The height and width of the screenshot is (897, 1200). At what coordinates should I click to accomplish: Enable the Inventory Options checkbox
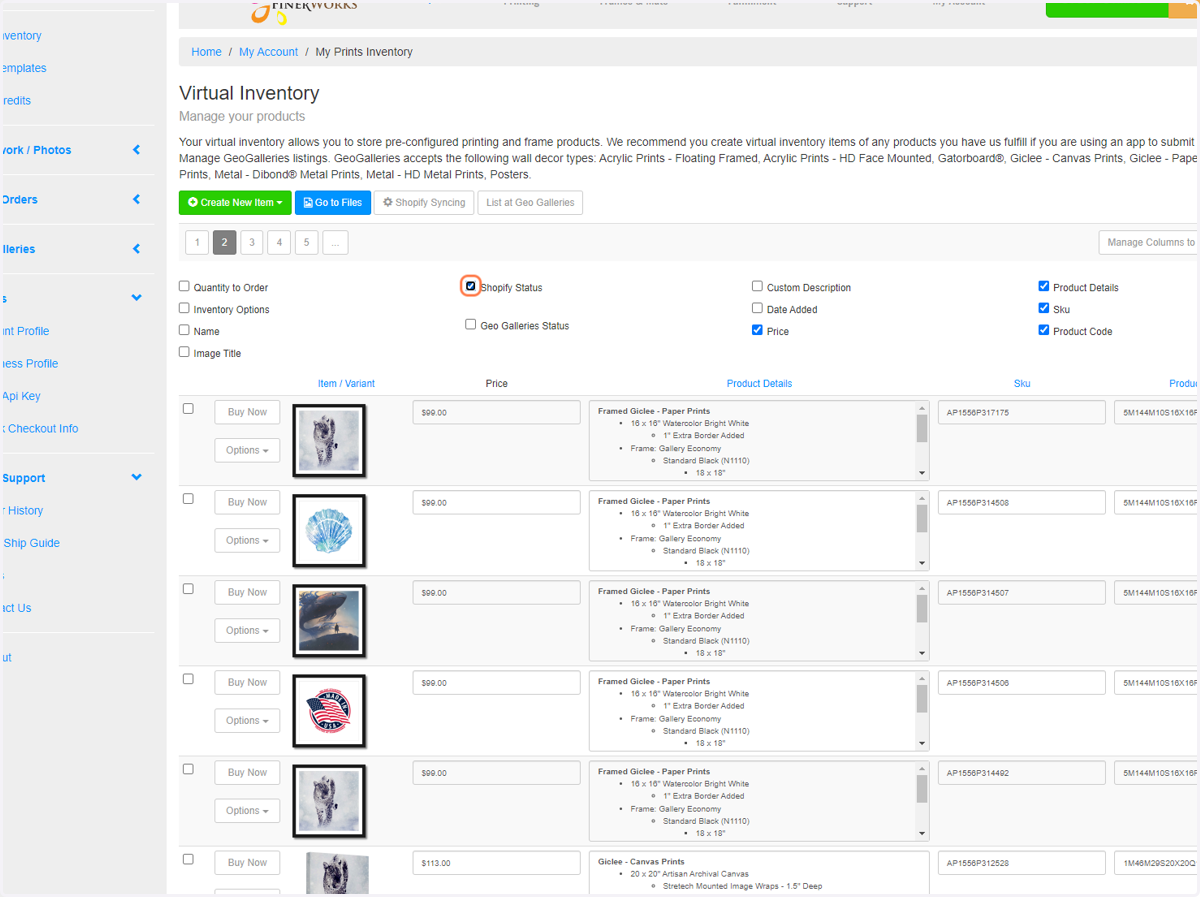pyautogui.click(x=184, y=308)
